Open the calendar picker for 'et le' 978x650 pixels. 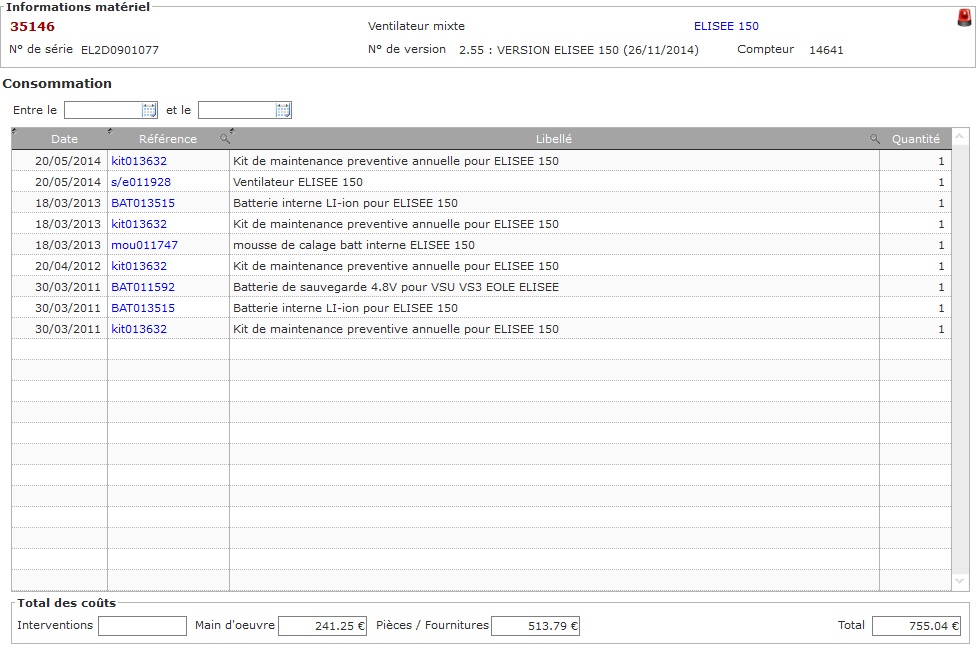[x=283, y=110]
